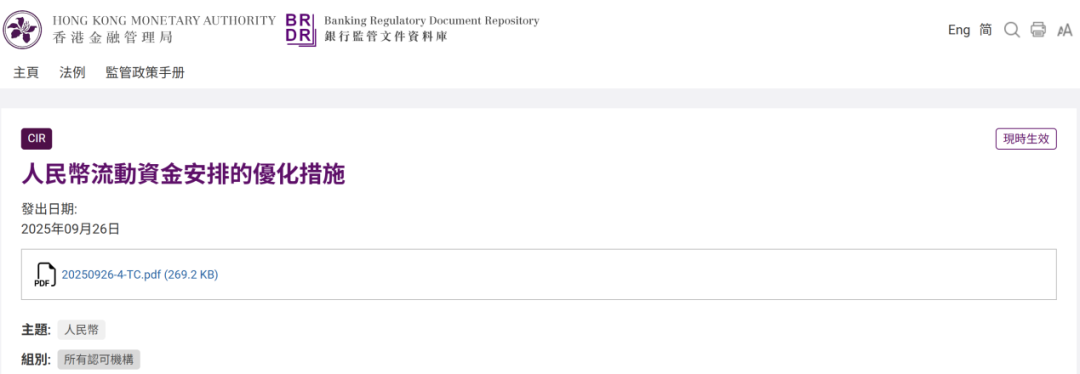Download 20250926-4-TC.pdf

tap(140, 274)
